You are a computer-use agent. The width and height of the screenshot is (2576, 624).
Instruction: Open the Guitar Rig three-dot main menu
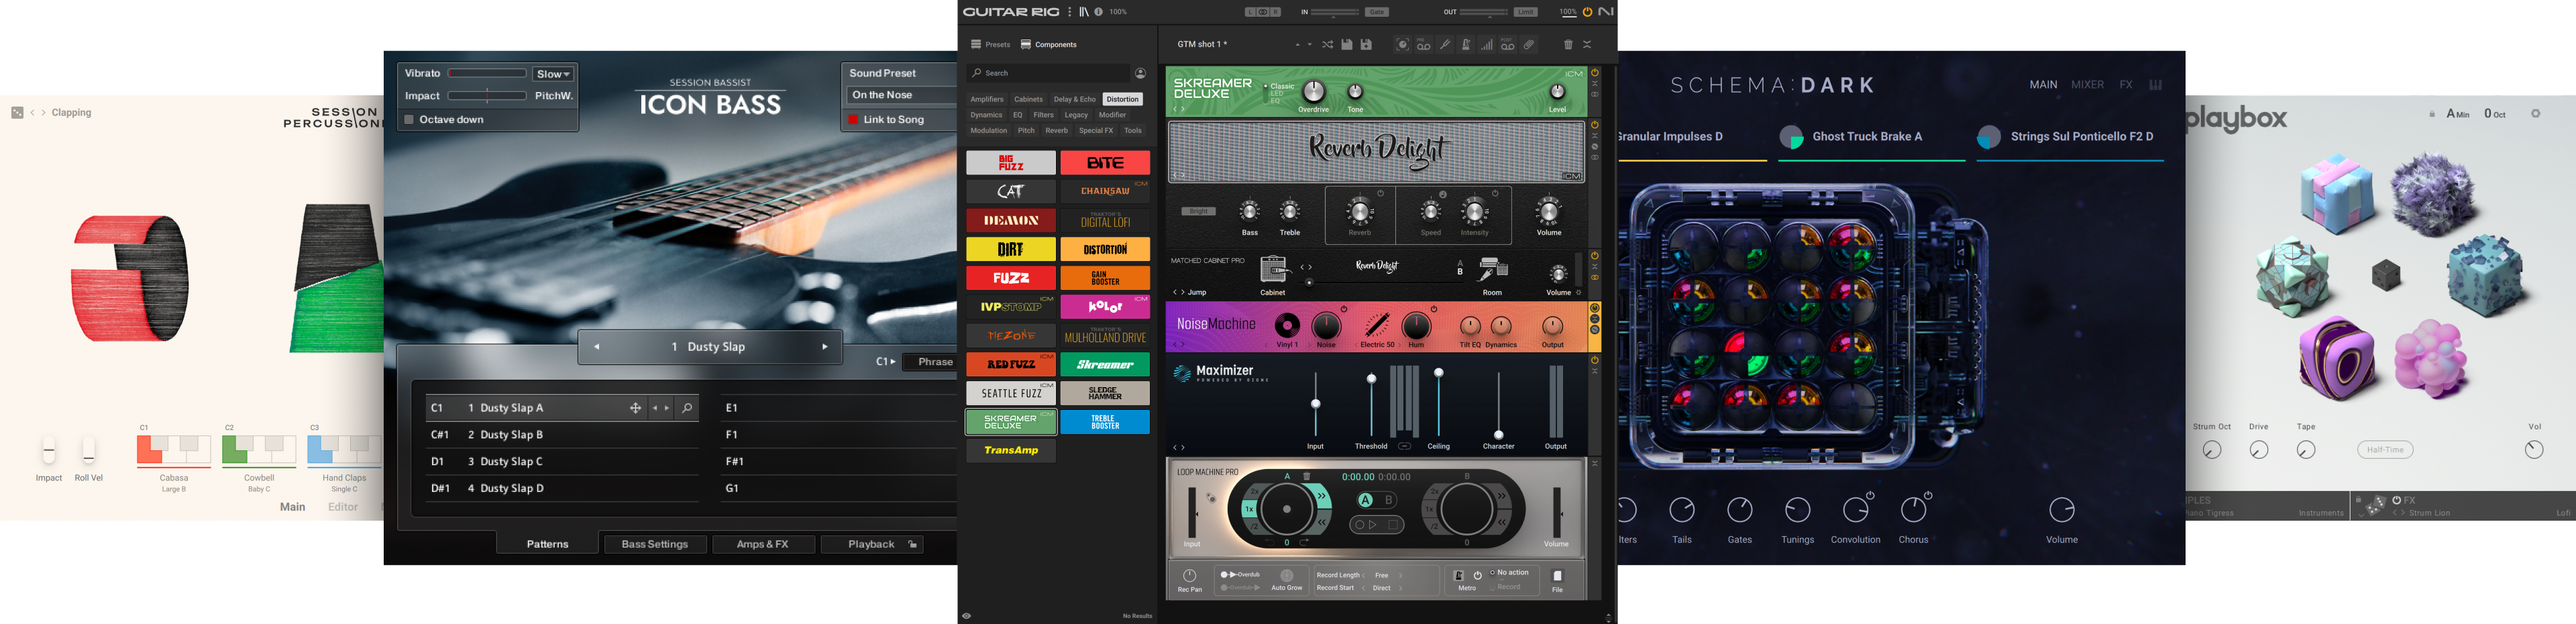click(1069, 12)
